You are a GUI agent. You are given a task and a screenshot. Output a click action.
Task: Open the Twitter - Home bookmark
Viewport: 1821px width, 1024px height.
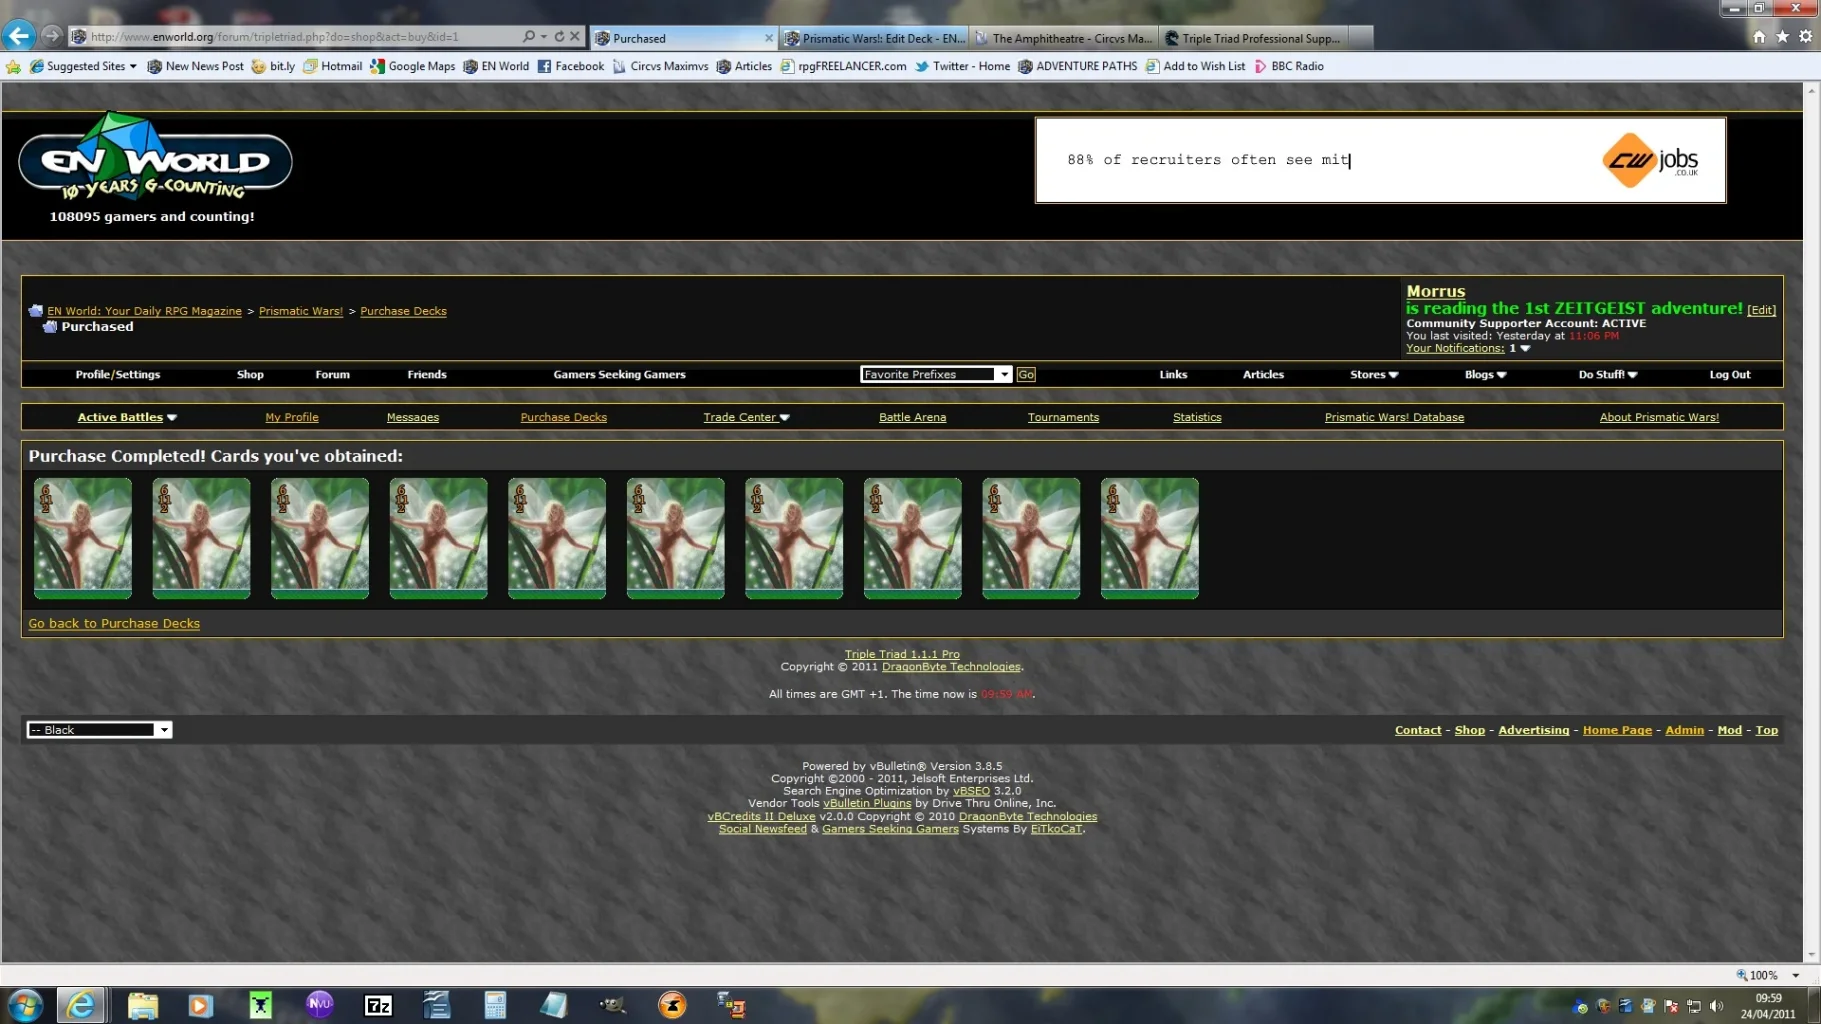(962, 66)
